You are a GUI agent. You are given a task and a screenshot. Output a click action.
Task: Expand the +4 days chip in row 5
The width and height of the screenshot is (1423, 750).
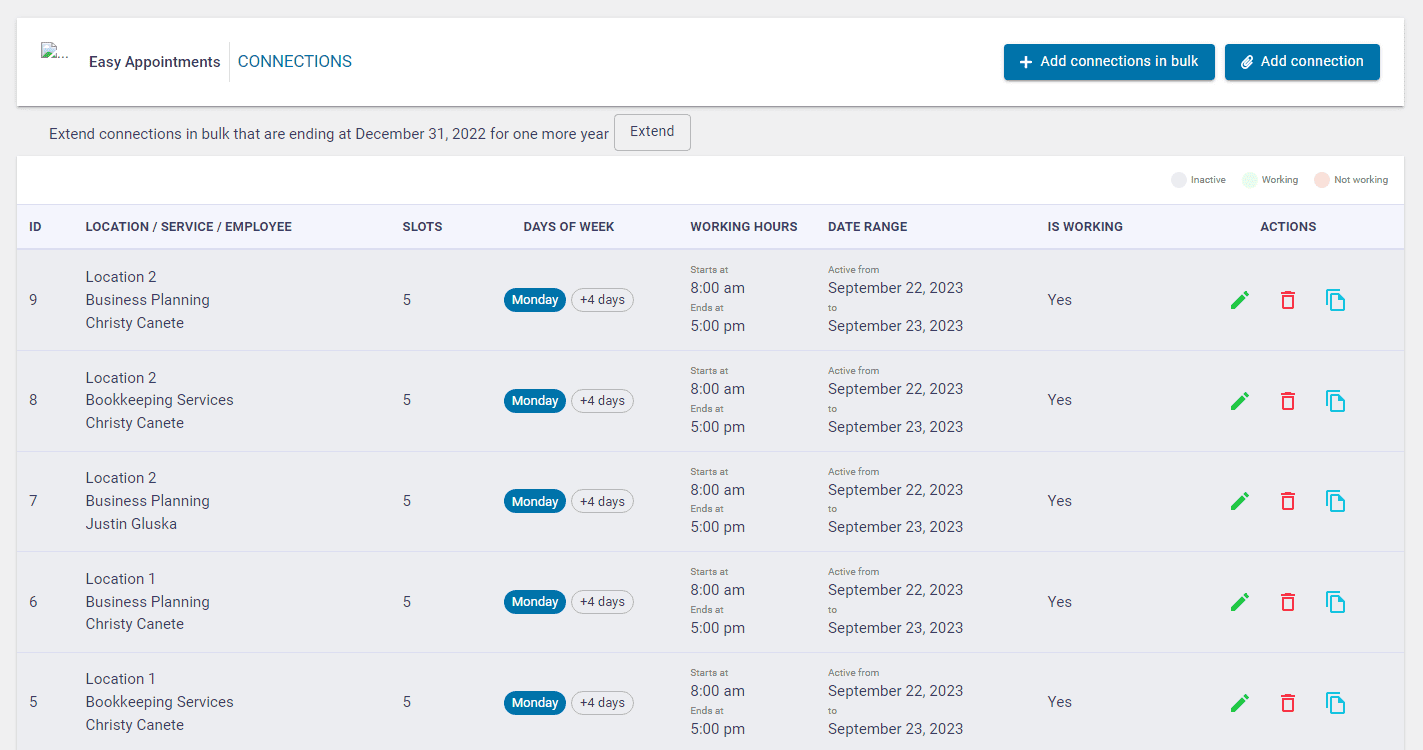point(602,703)
